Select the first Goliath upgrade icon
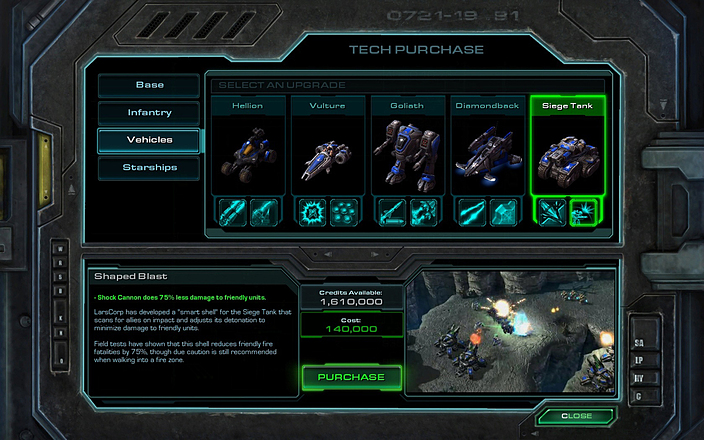The height and width of the screenshot is (440, 704). [x=392, y=212]
